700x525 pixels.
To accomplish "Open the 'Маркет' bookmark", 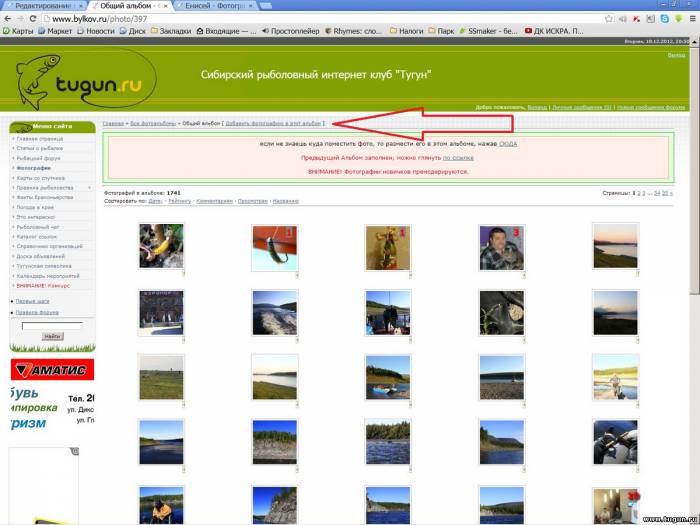I will pyautogui.click(x=55, y=31).
